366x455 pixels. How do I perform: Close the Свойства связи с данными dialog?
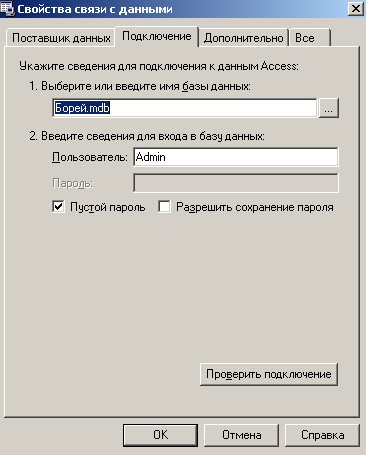356,8
